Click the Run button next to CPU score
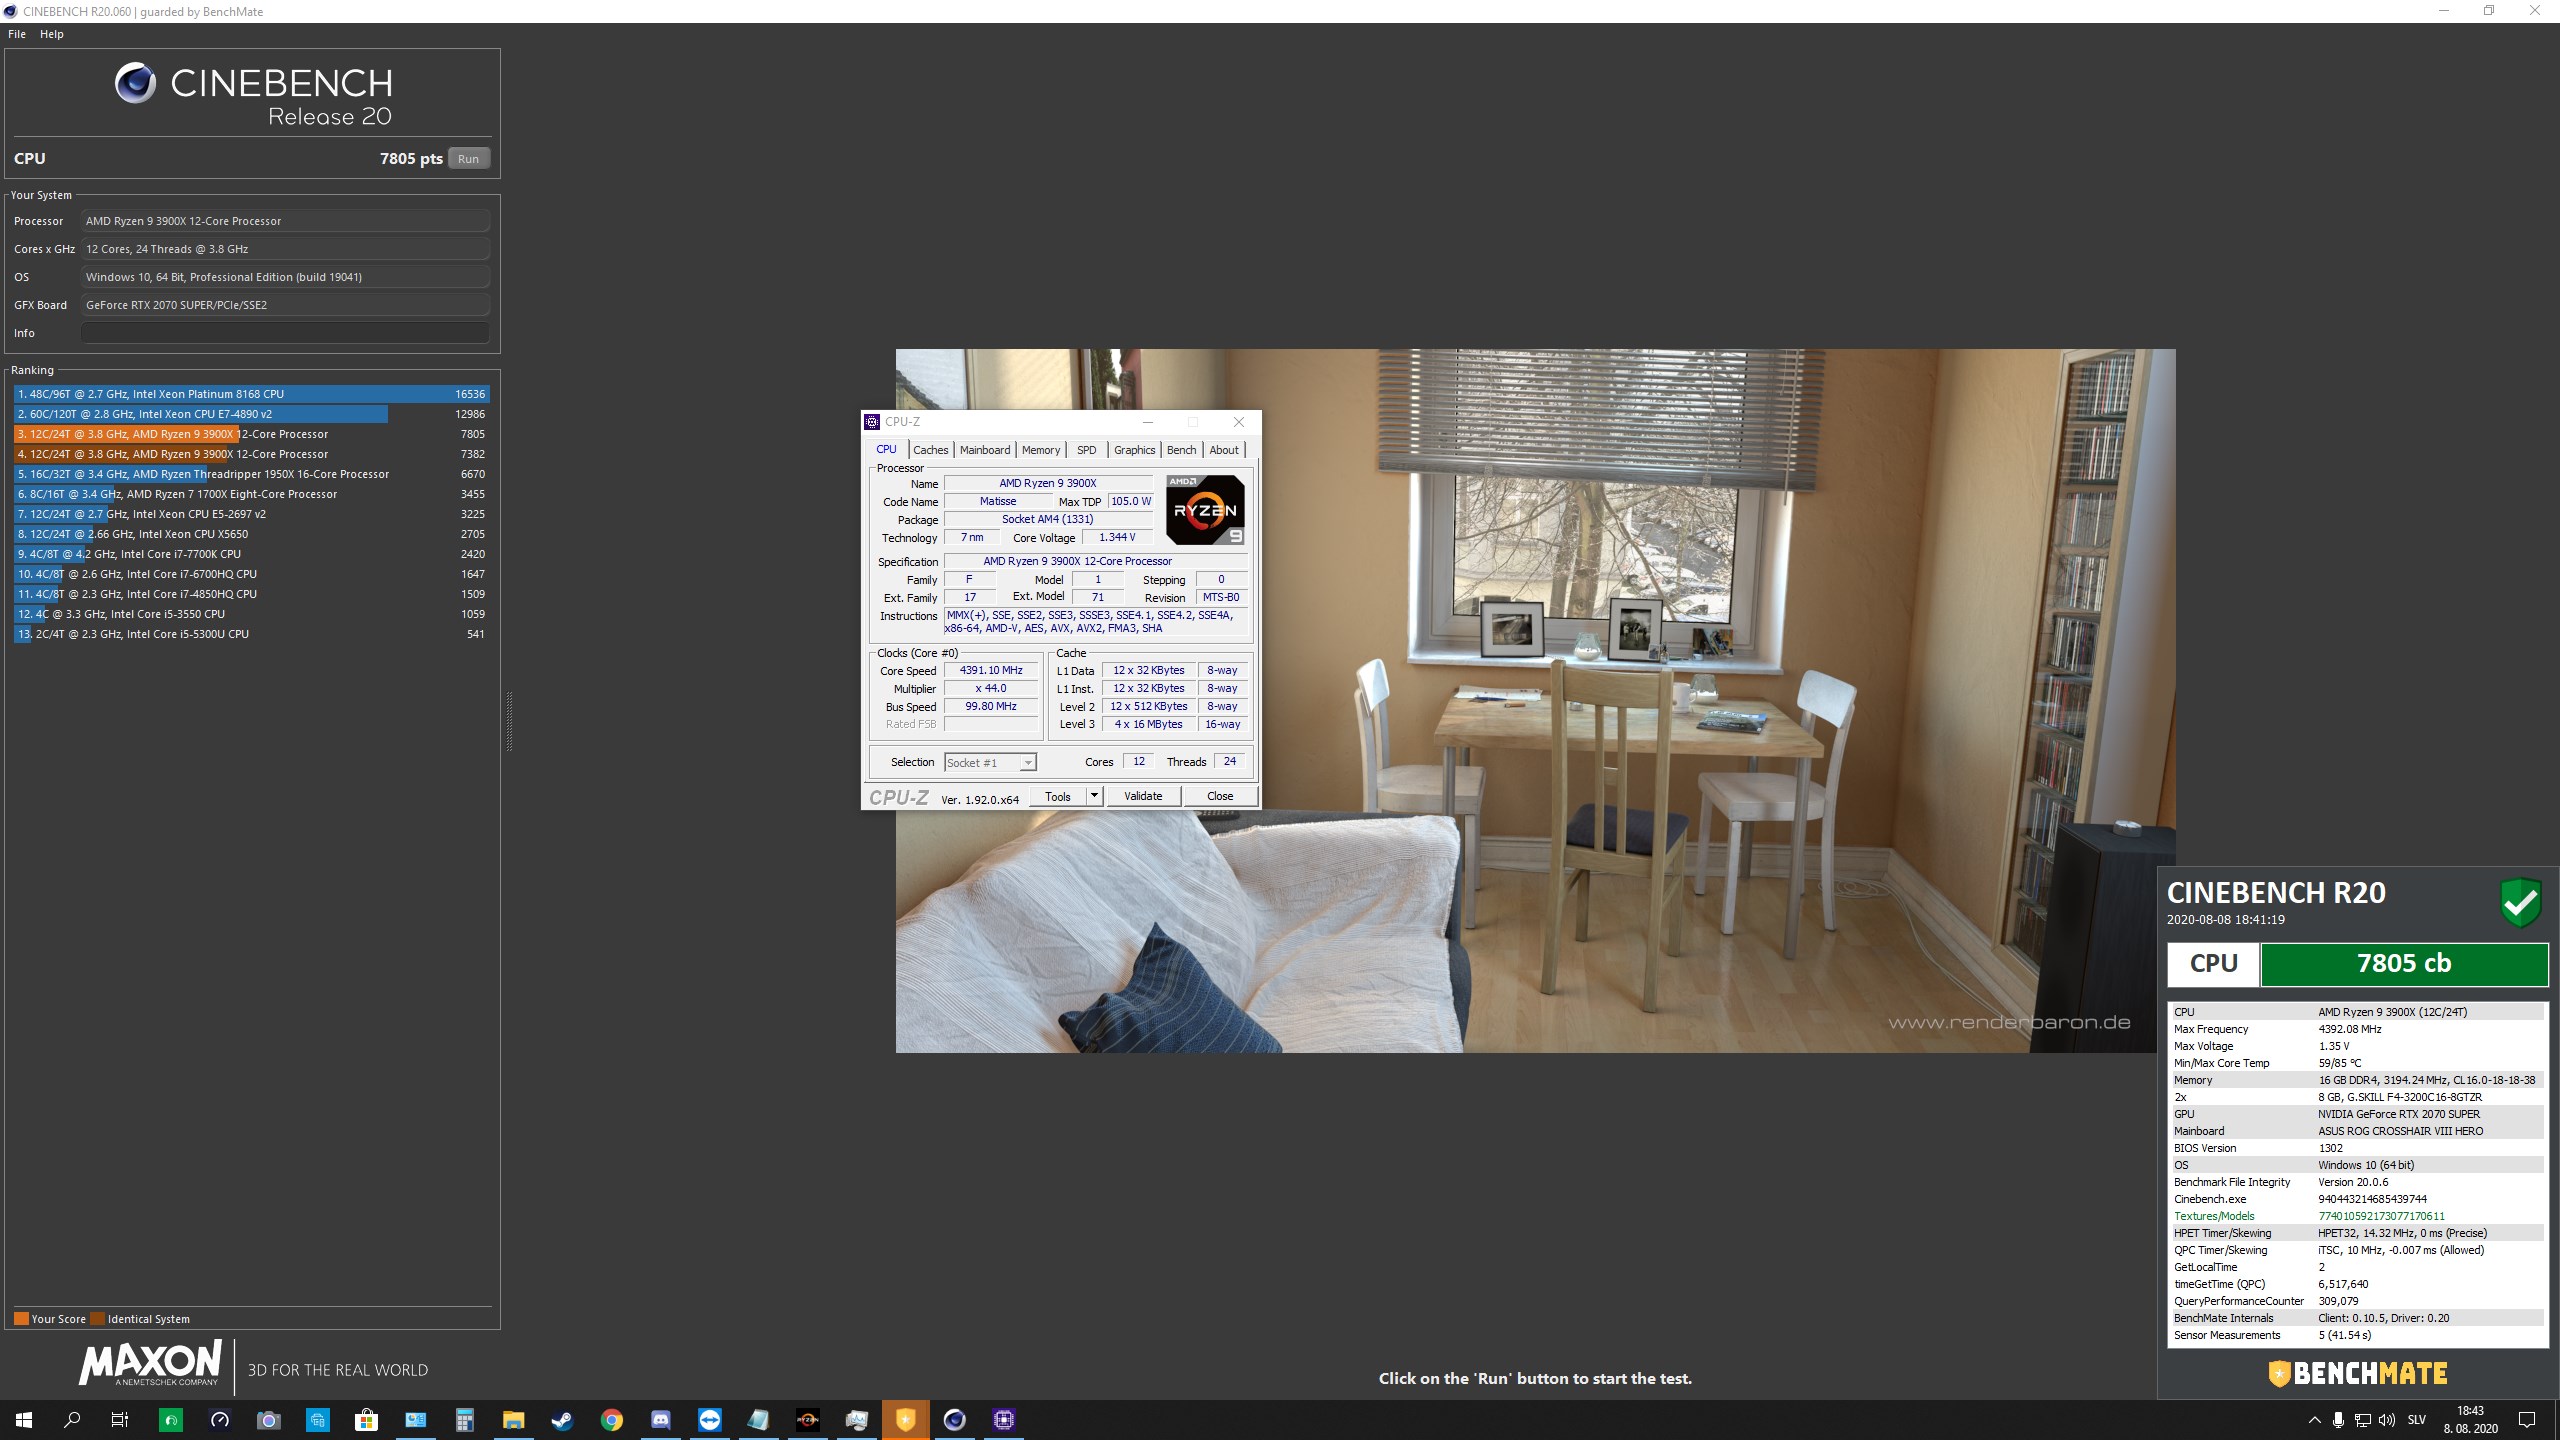Viewport: 2560px width, 1440px height. [x=468, y=158]
